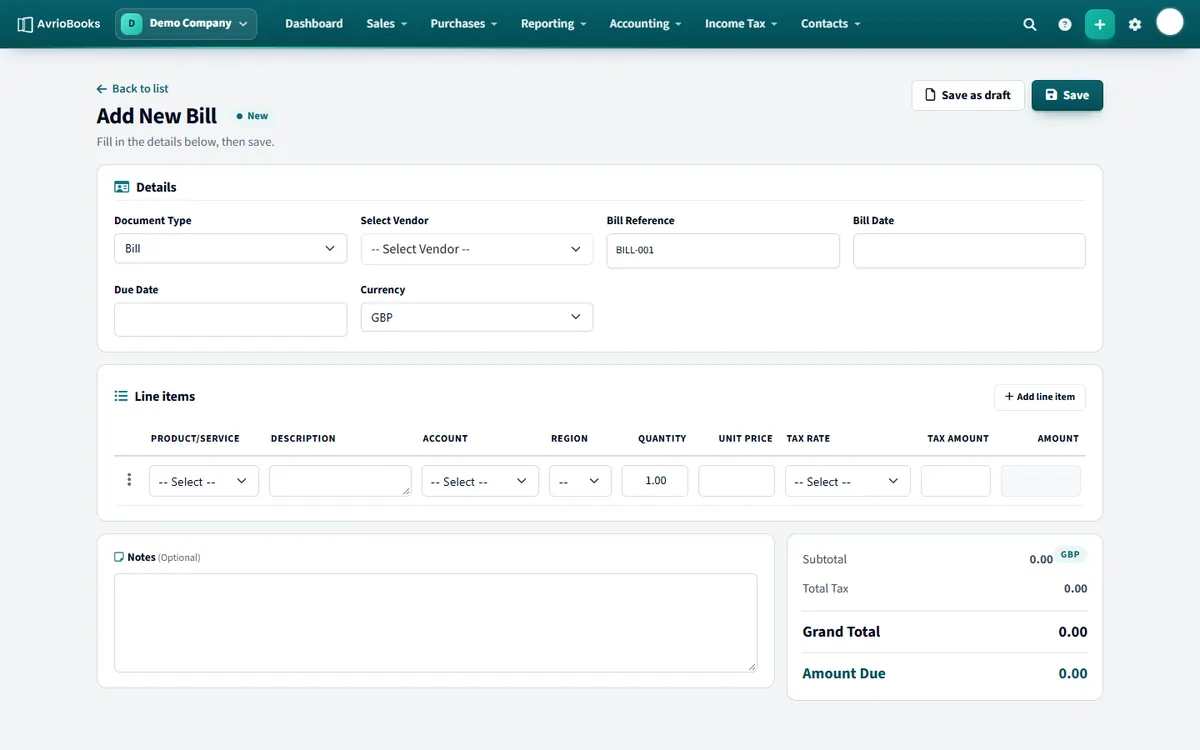Open the Accounting menu
The width and height of the screenshot is (1200, 750).
645,24
